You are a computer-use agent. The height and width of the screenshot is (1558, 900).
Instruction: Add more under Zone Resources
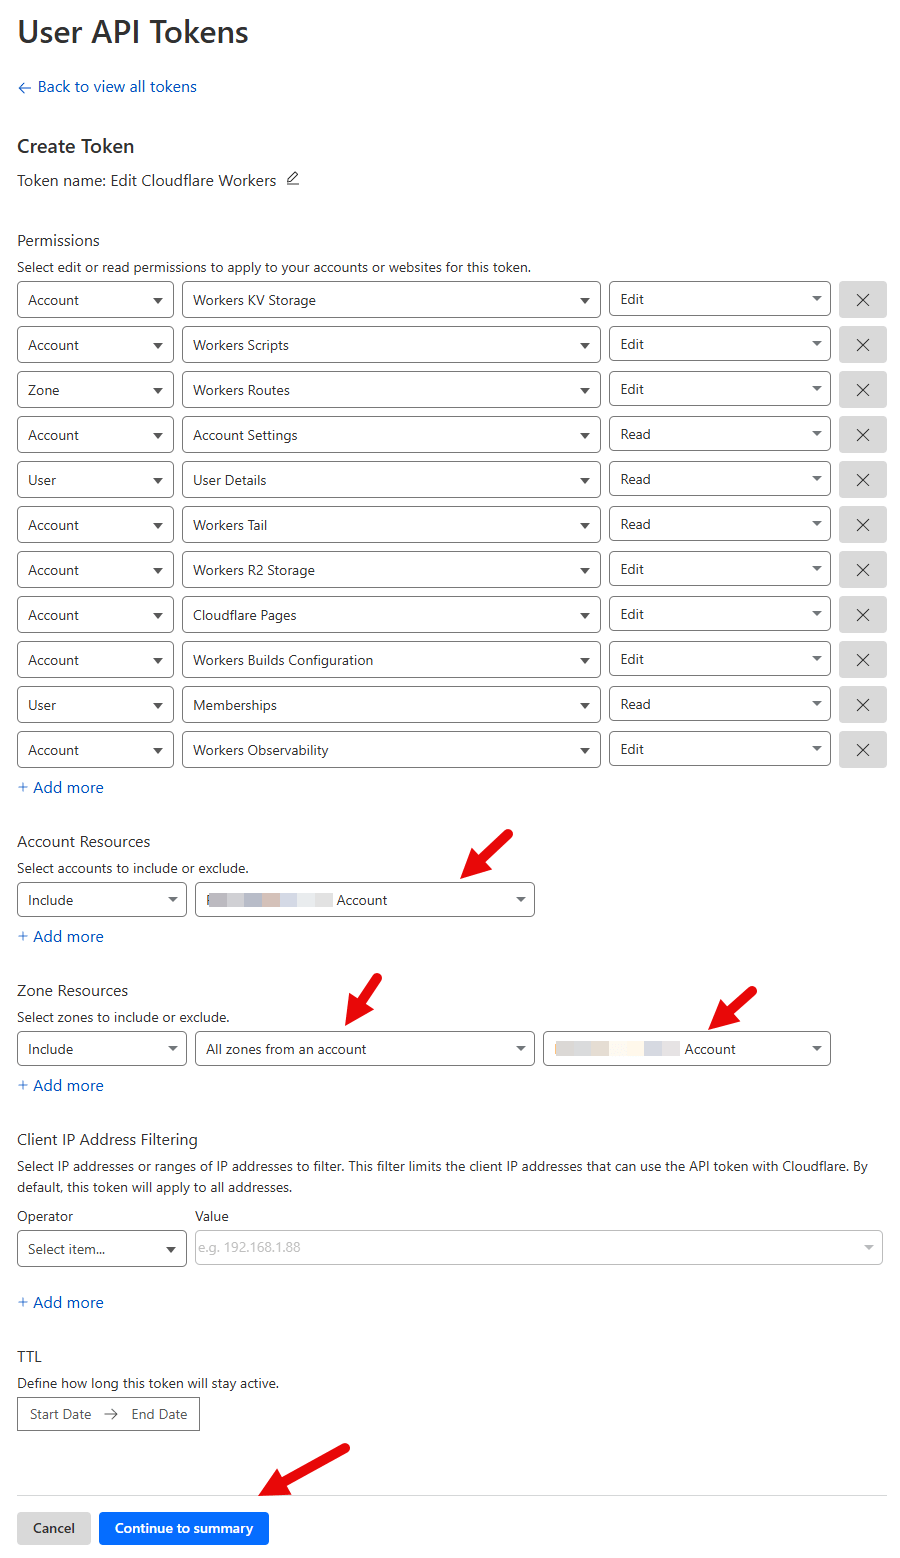tap(61, 1086)
